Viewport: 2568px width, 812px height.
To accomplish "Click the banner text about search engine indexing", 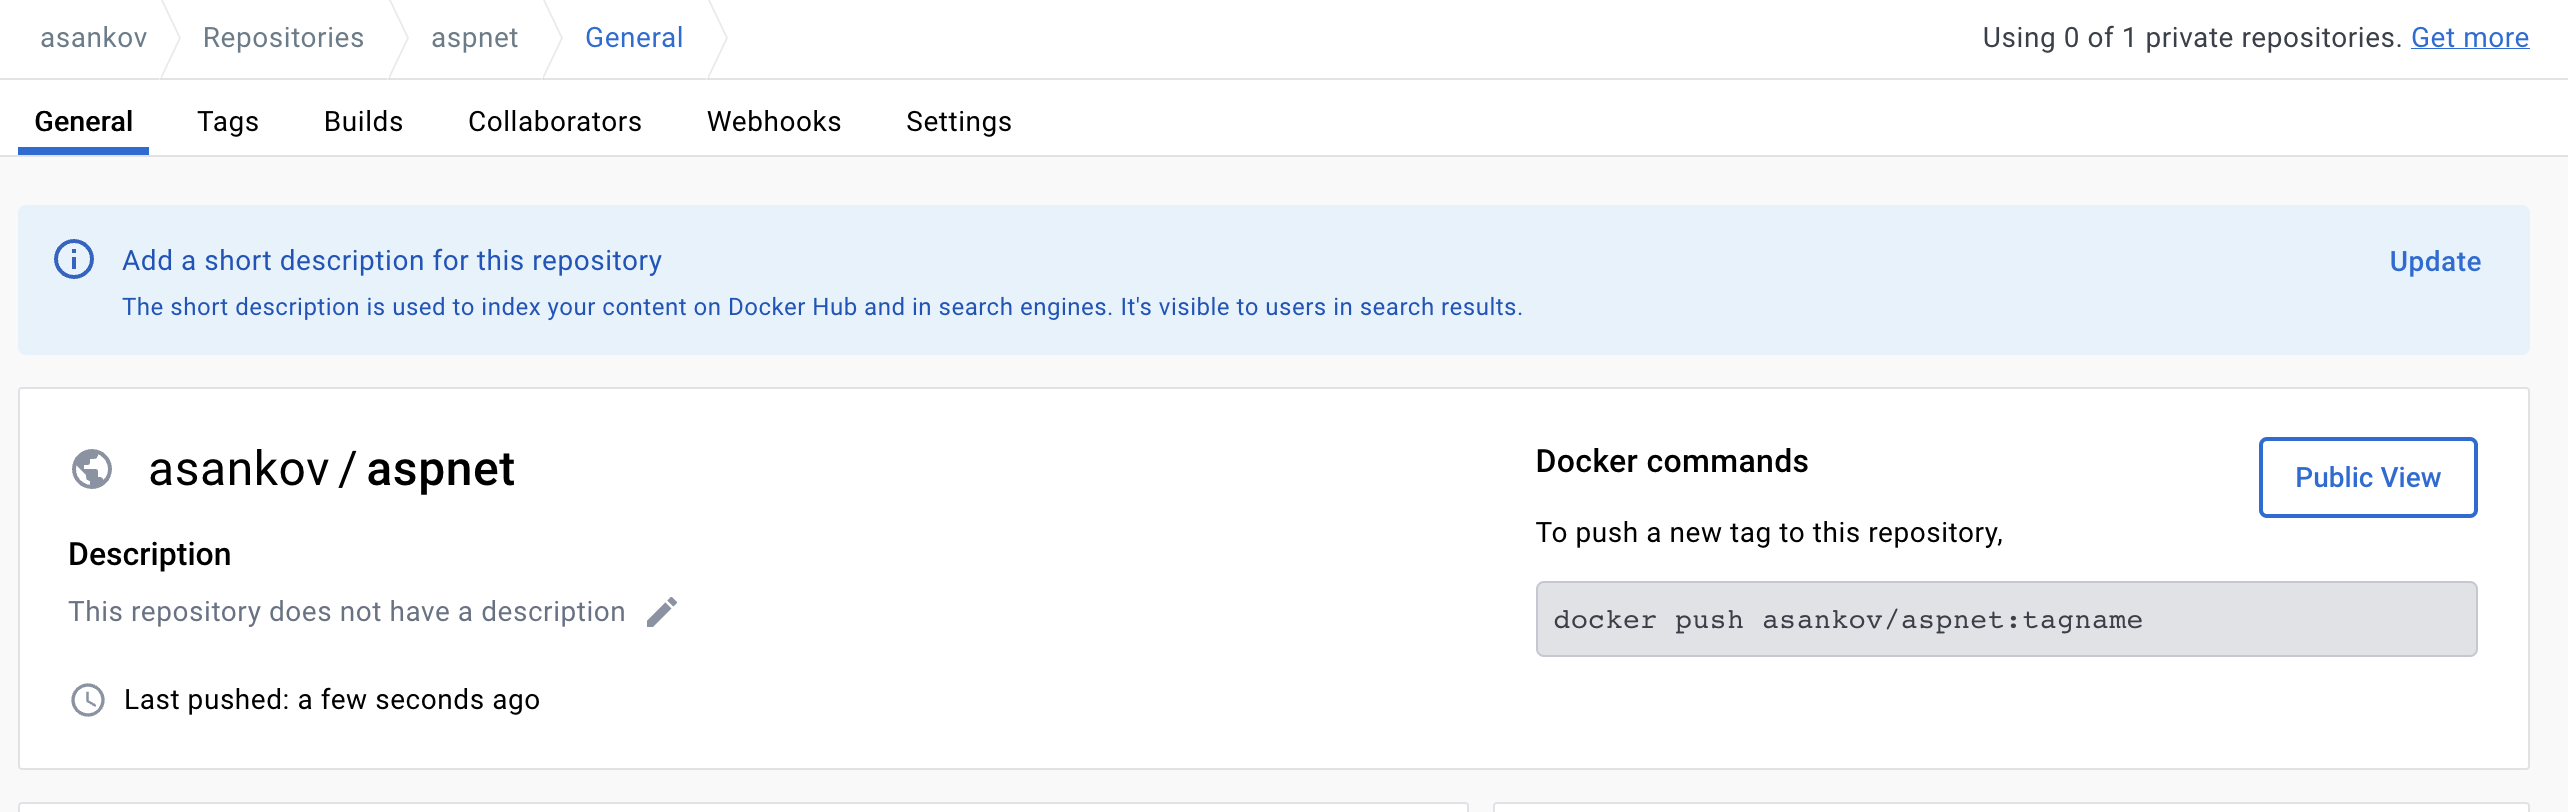I will point(822,307).
